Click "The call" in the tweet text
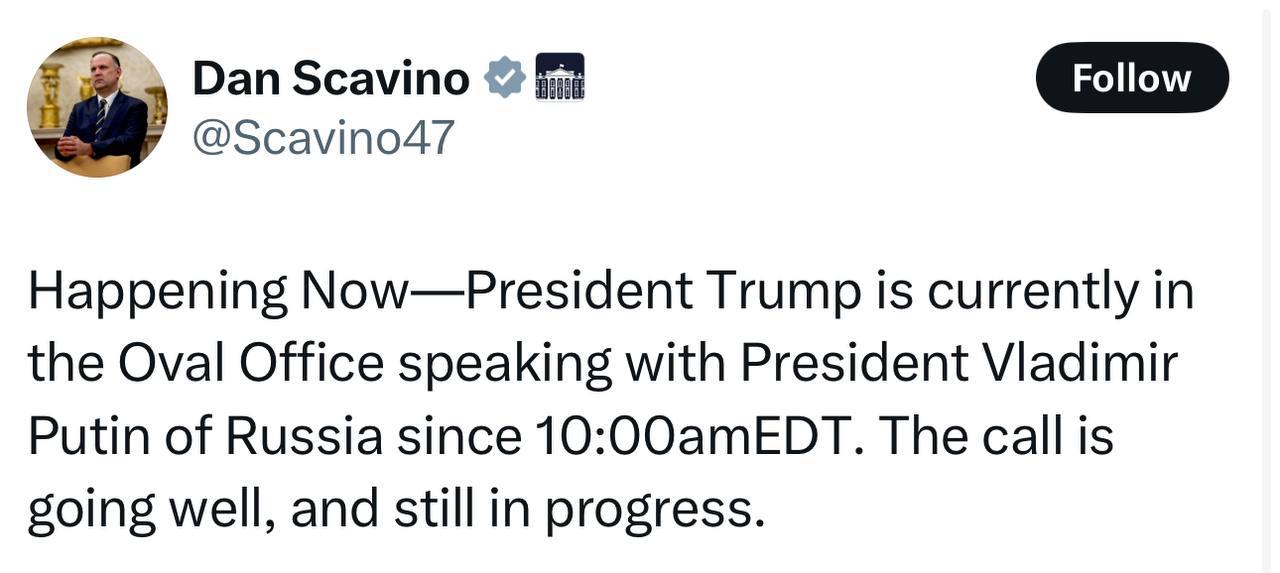 (967, 436)
